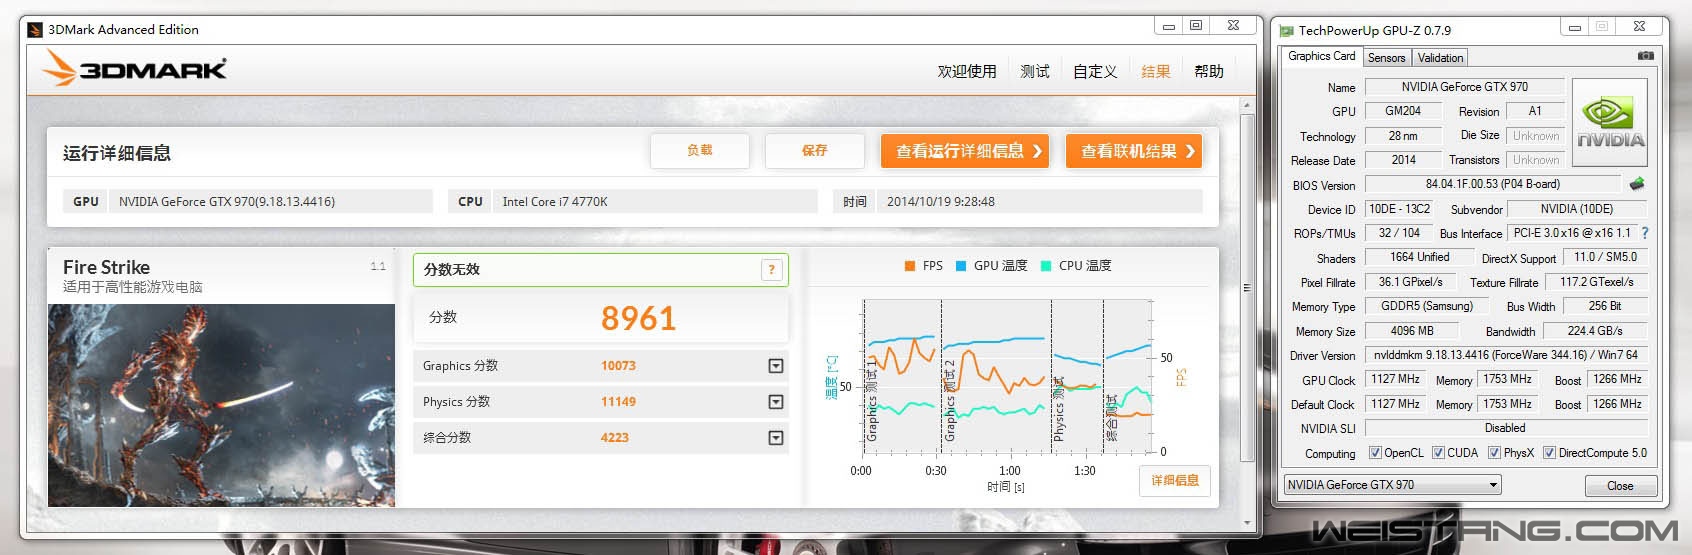Image resolution: width=1692 pixels, height=555 pixels.
Task: Click the Fire Strike title text
Action: [106, 267]
